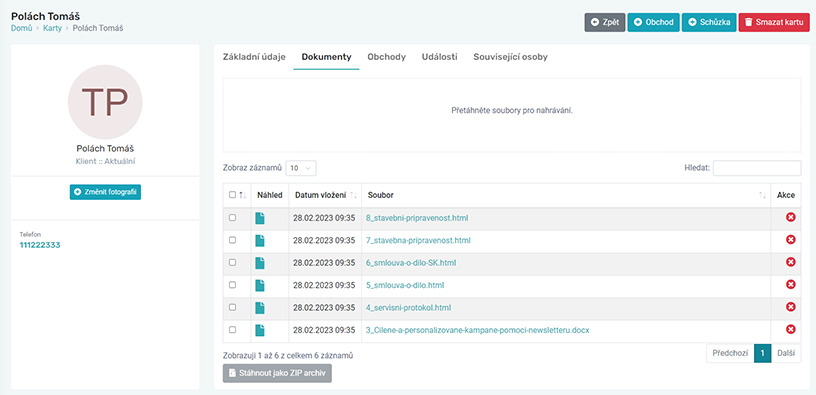Click the Akce column header
The height and width of the screenshot is (395, 816).
click(x=786, y=195)
